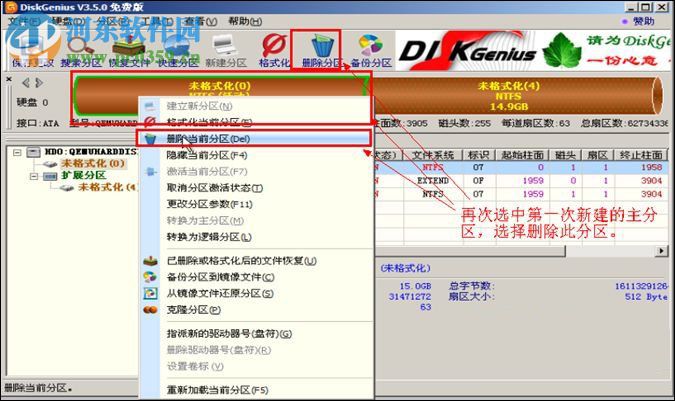The image size is (675, 401).
Task: Choose 重新加载当前分区(F5) entry
Action: point(255,390)
